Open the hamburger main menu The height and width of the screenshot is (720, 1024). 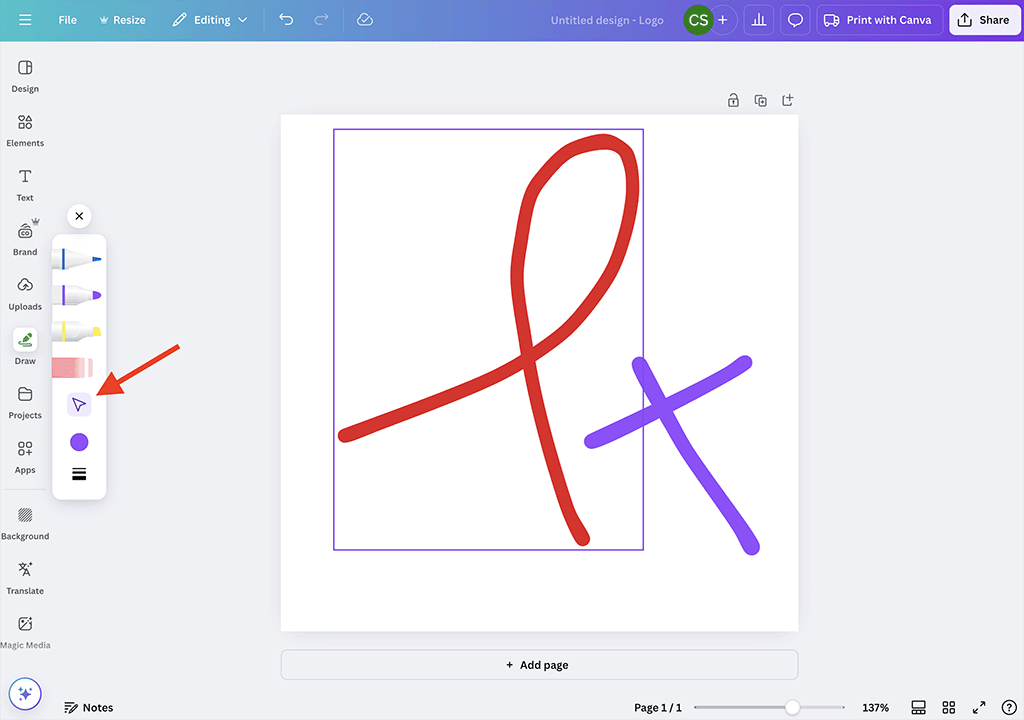pos(25,20)
